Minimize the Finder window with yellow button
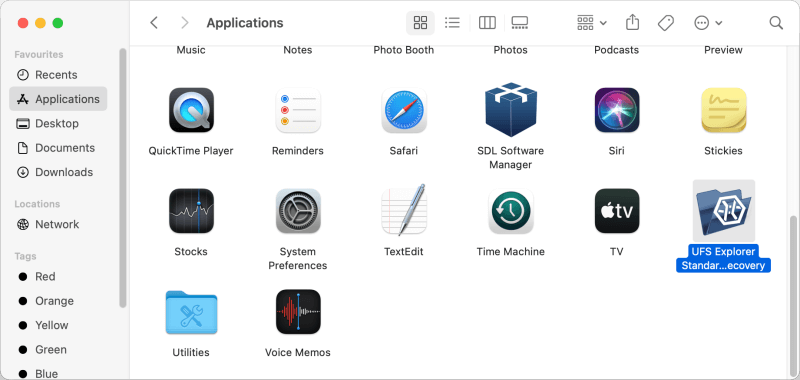The width and height of the screenshot is (800, 380). 40,23
